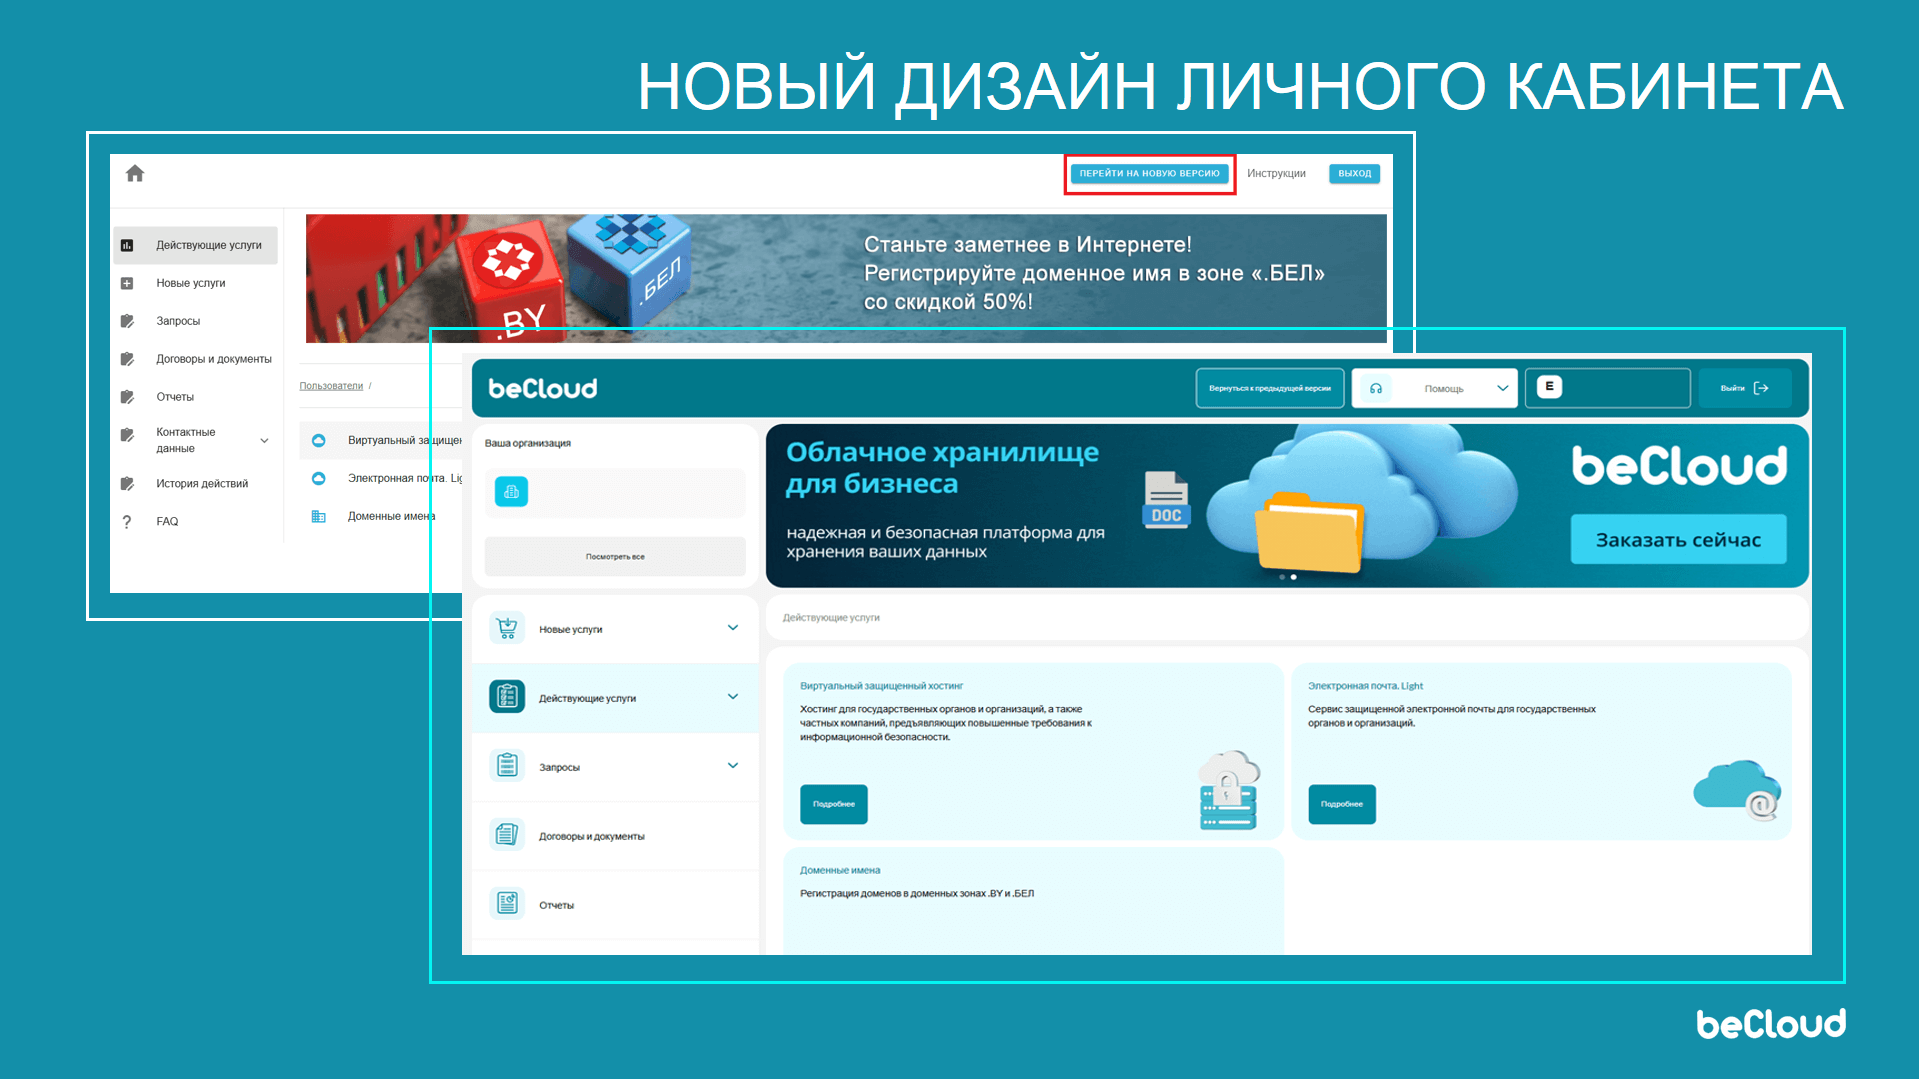Click DOC file icon on banner
Screen dimensions: 1919x1079
click(x=1166, y=500)
